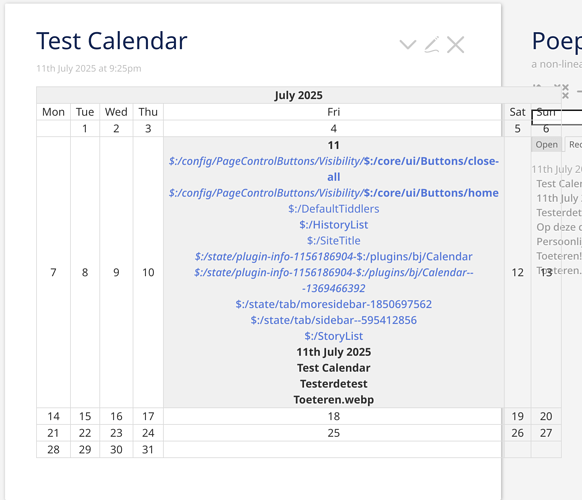582x500 pixels.
Task: Open the bold 11th July 2025 link in calendar
Action: pos(333,352)
